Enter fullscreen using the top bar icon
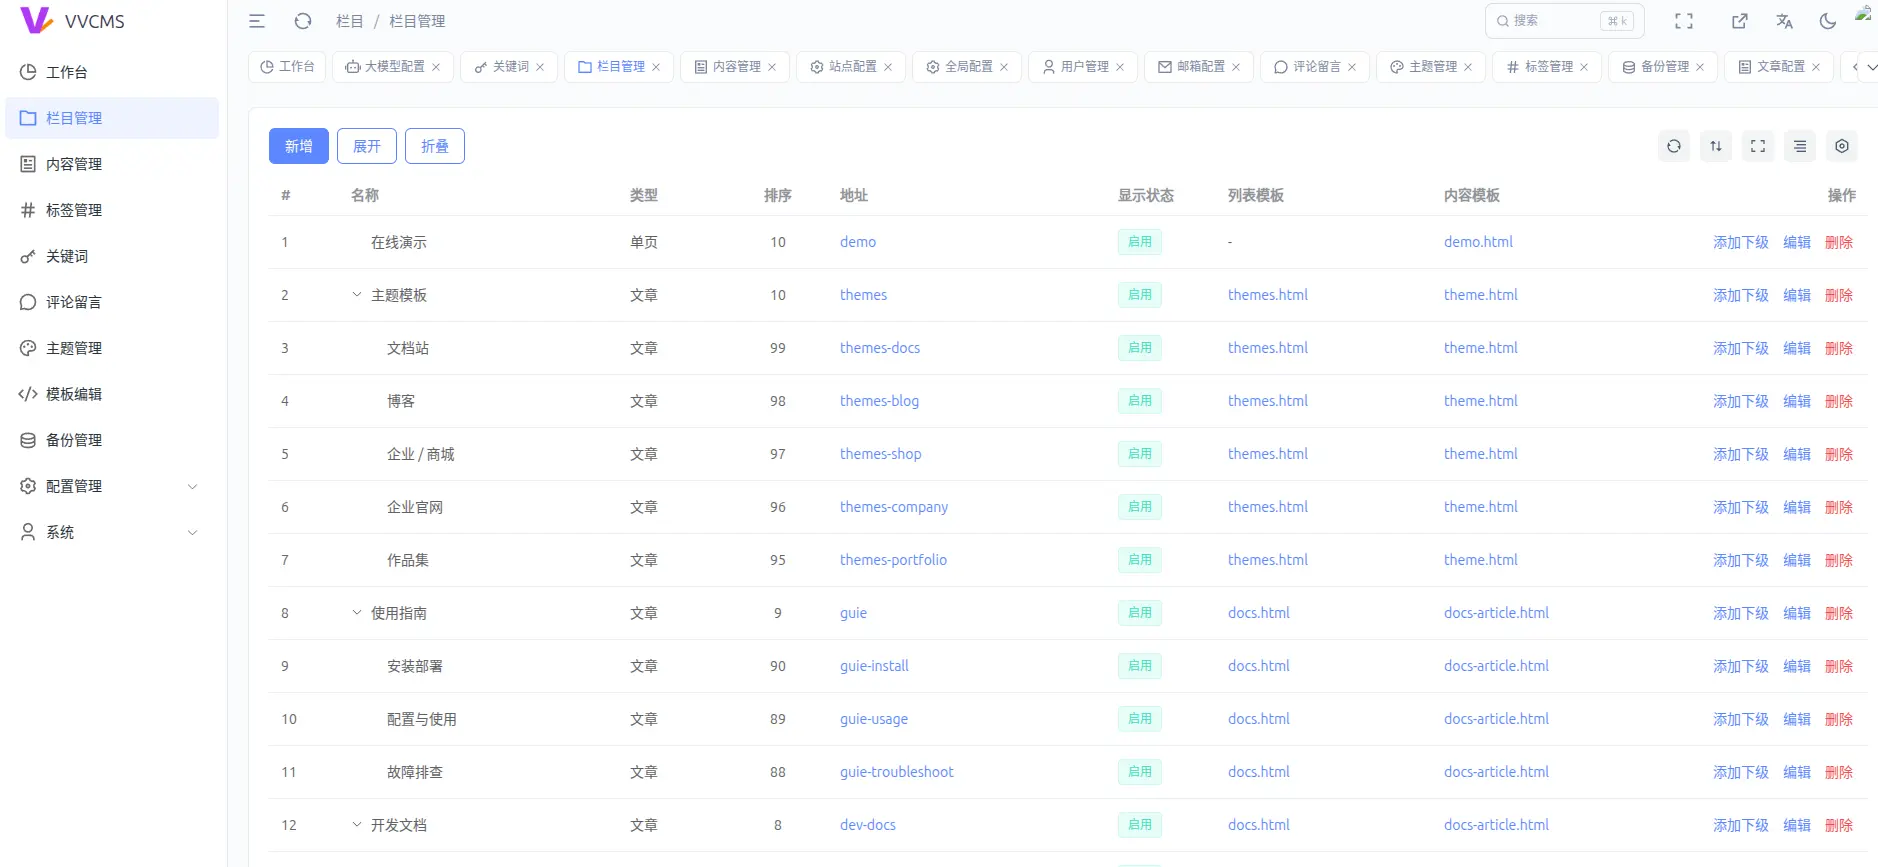The image size is (1878, 867). point(1684,21)
